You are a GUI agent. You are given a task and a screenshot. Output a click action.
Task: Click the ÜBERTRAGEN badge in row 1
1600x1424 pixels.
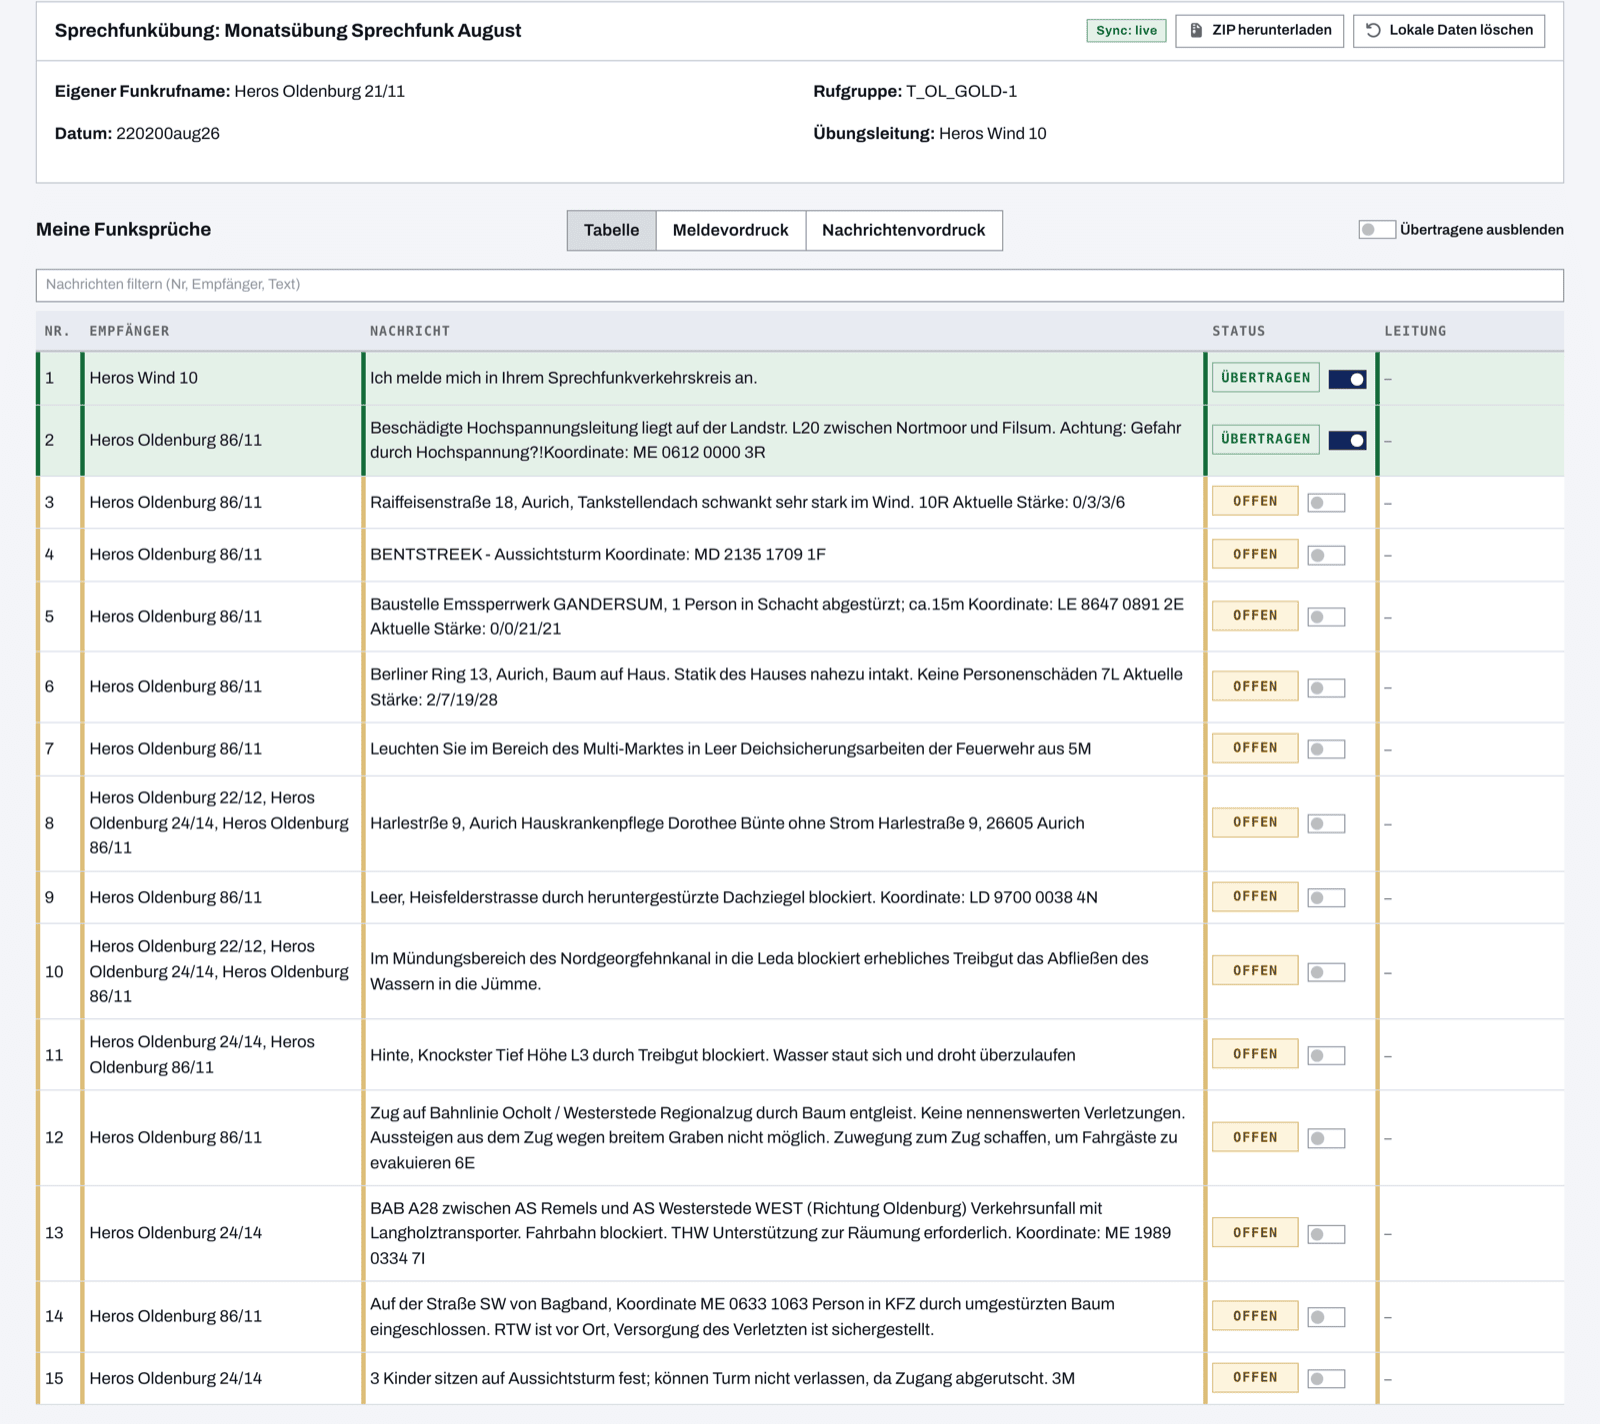pyautogui.click(x=1265, y=378)
